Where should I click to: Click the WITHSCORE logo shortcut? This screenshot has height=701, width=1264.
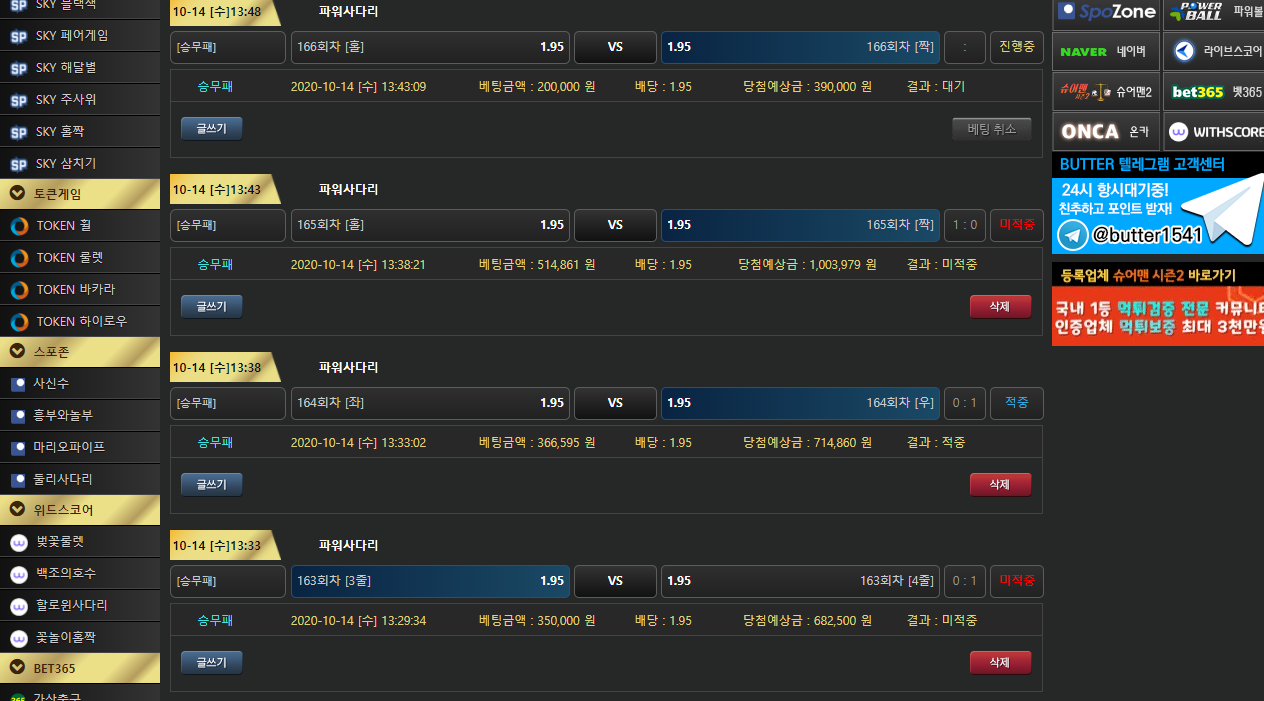(x=1214, y=131)
